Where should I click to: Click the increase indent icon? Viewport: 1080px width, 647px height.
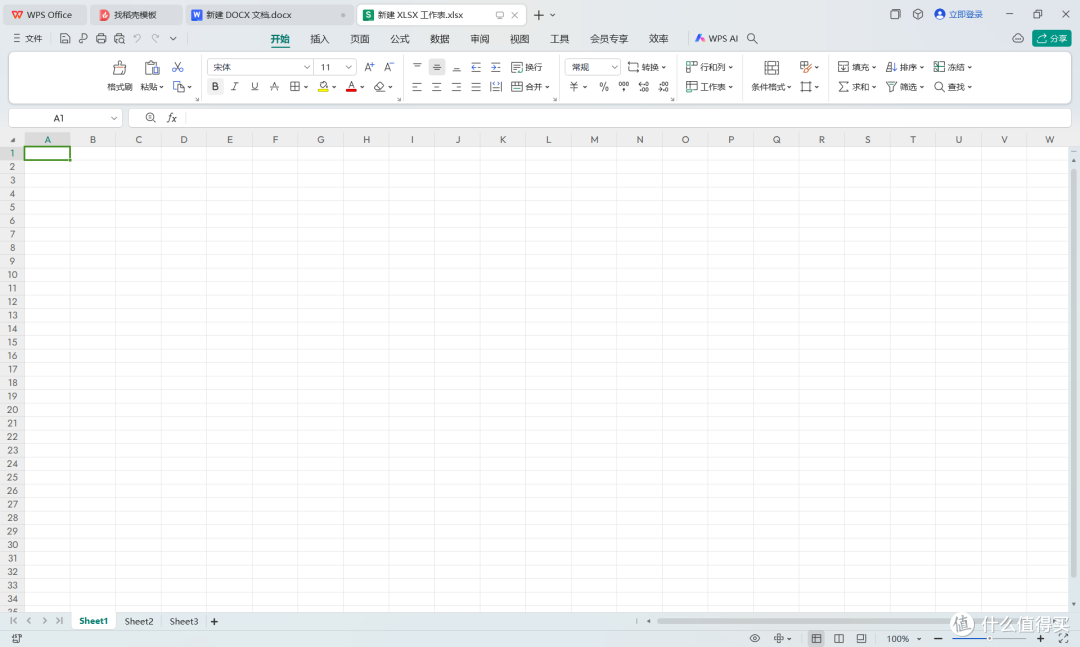(x=495, y=67)
